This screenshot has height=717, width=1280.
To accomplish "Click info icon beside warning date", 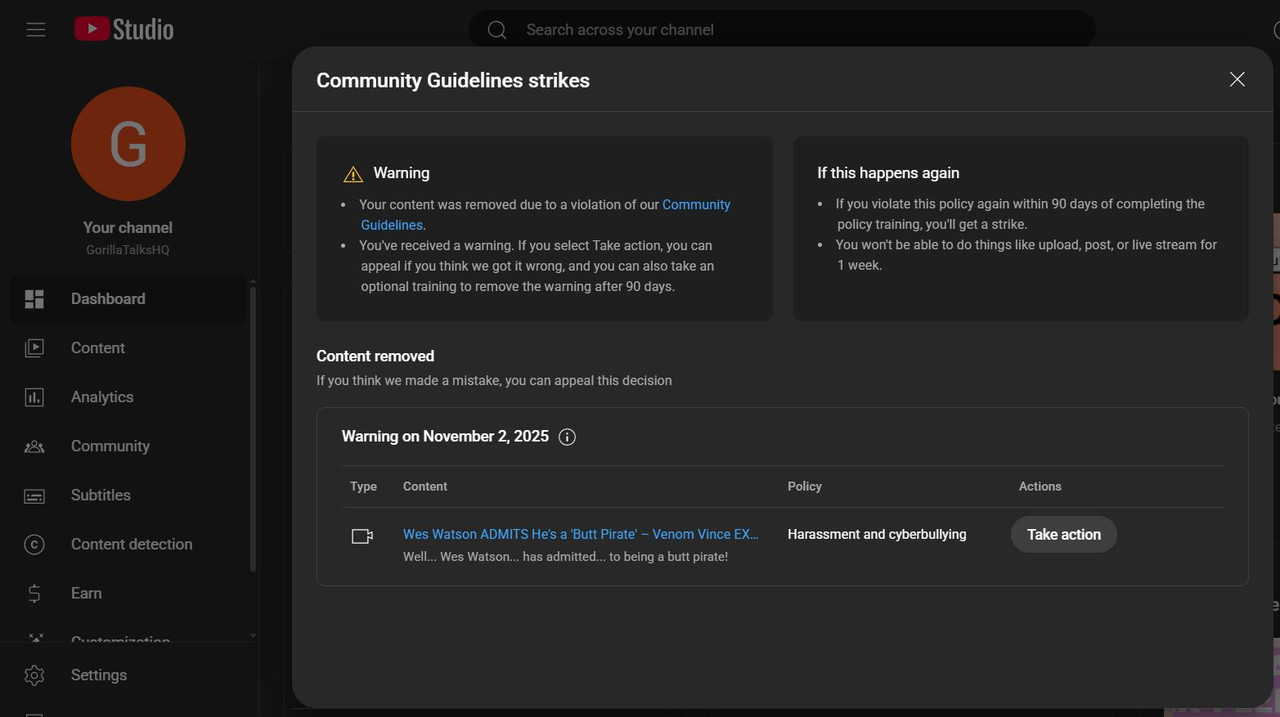I will [567, 437].
